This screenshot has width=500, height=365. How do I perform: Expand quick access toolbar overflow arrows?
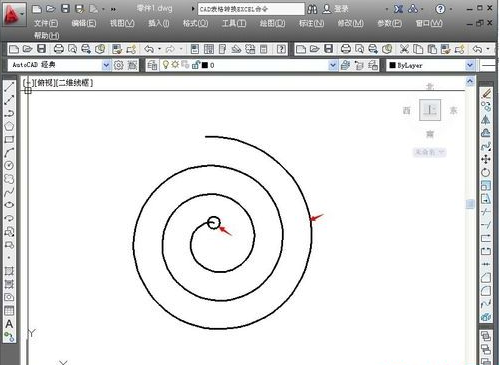(113, 9)
